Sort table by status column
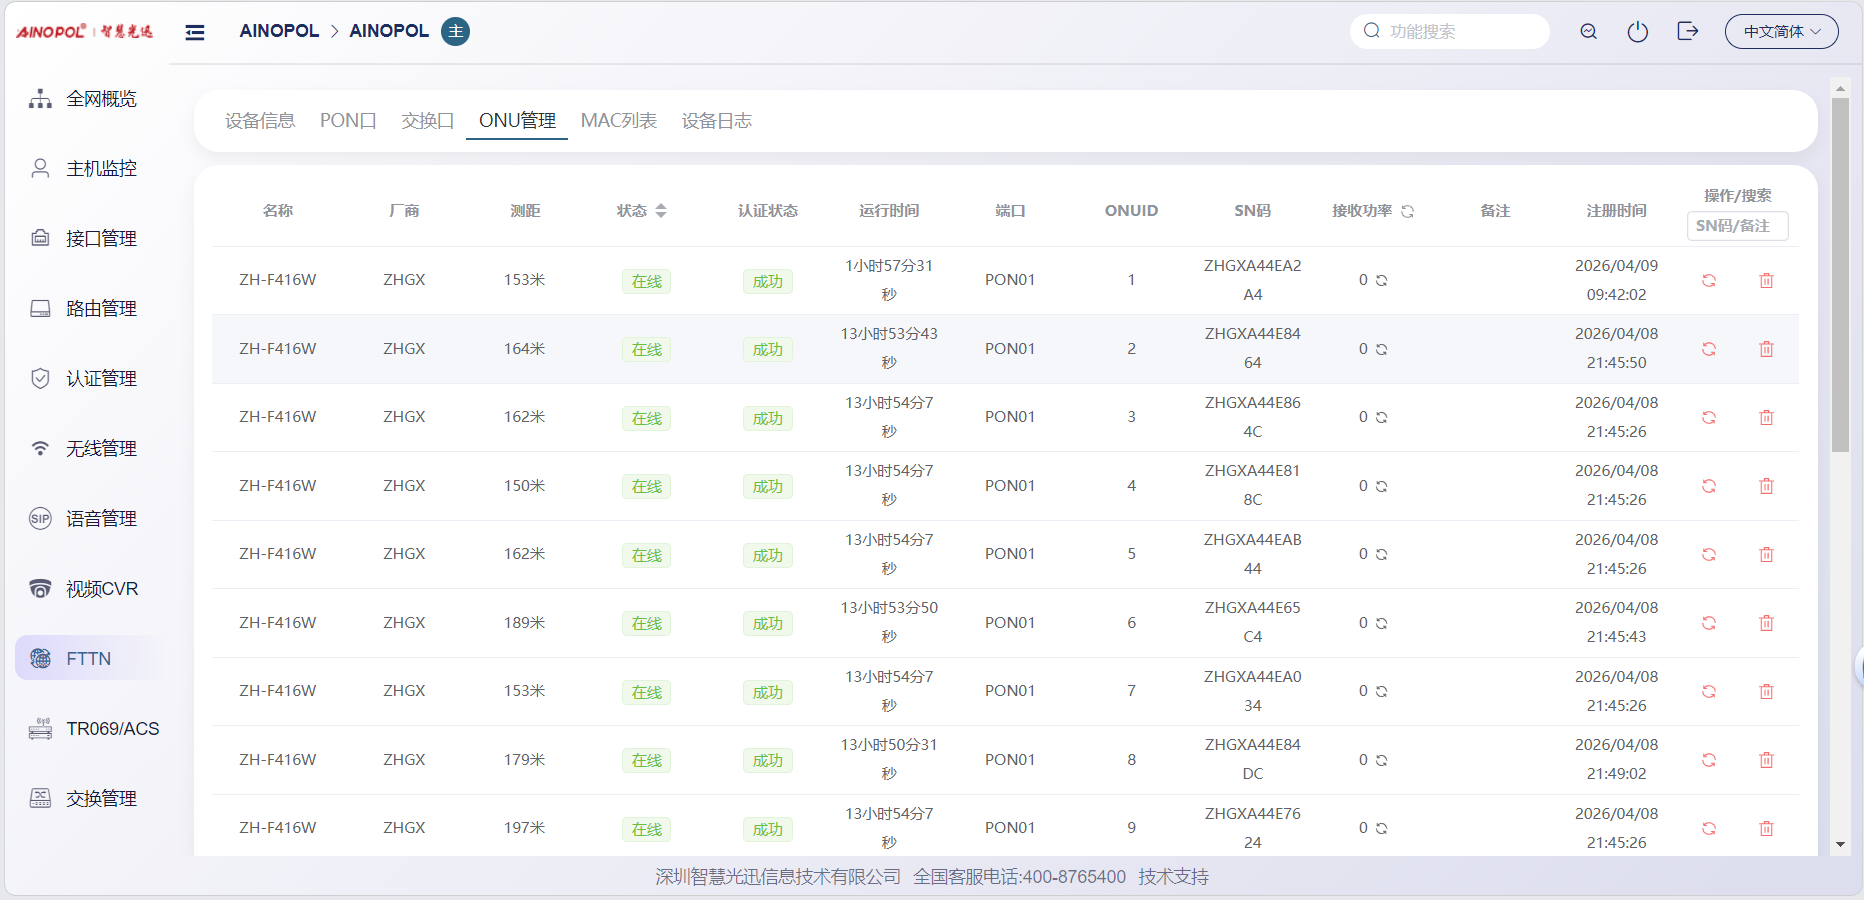 (660, 211)
